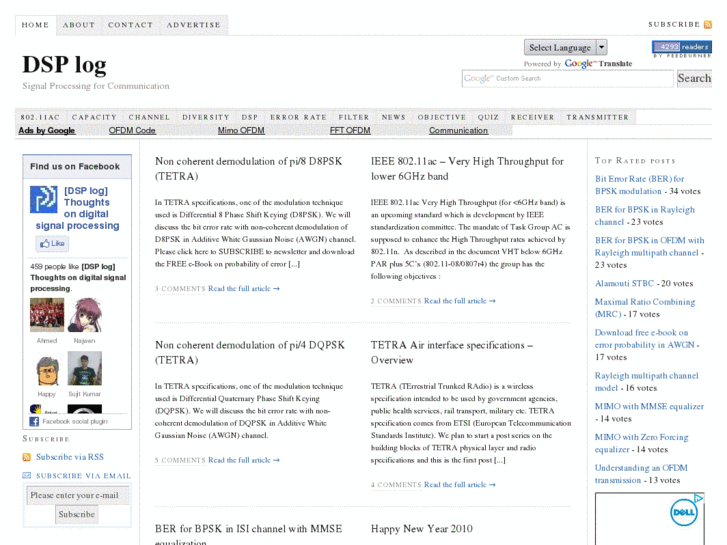Open the Select Language dropdown
The height and width of the screenshot is (545, 727).
[x=566, y=47]
